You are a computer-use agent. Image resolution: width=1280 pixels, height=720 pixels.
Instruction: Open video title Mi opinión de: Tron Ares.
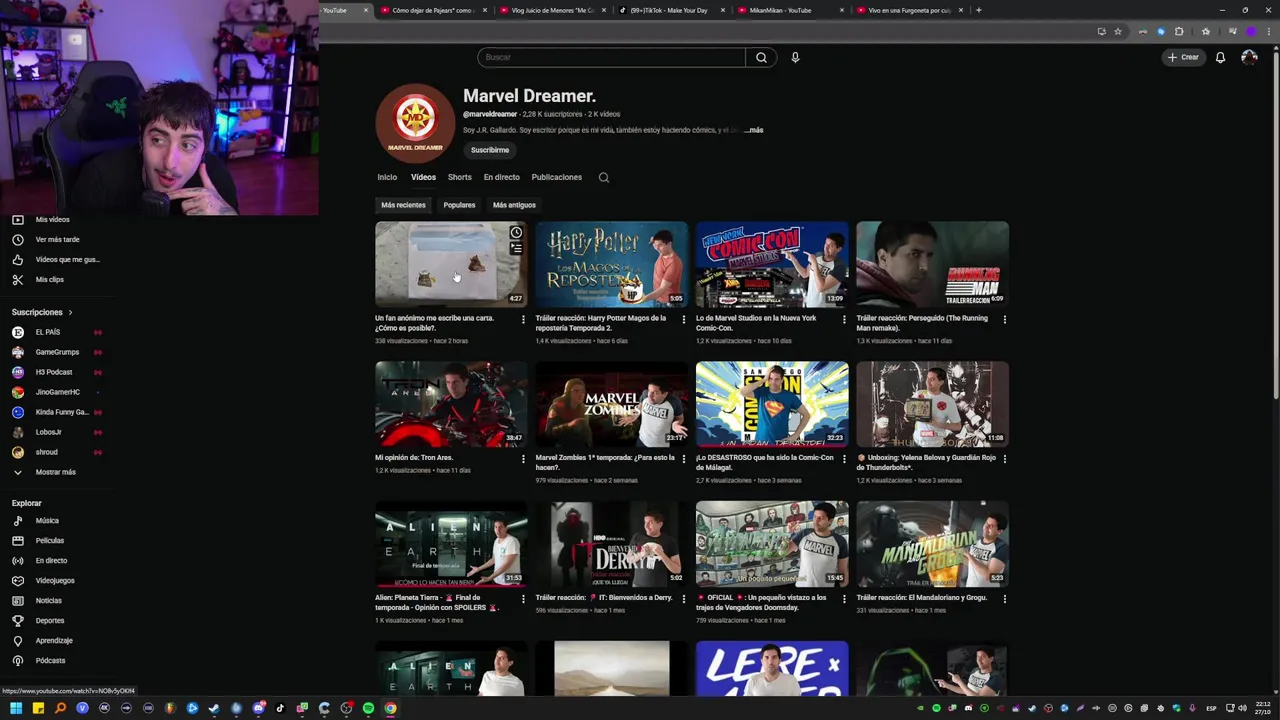(x=414, y=458)
